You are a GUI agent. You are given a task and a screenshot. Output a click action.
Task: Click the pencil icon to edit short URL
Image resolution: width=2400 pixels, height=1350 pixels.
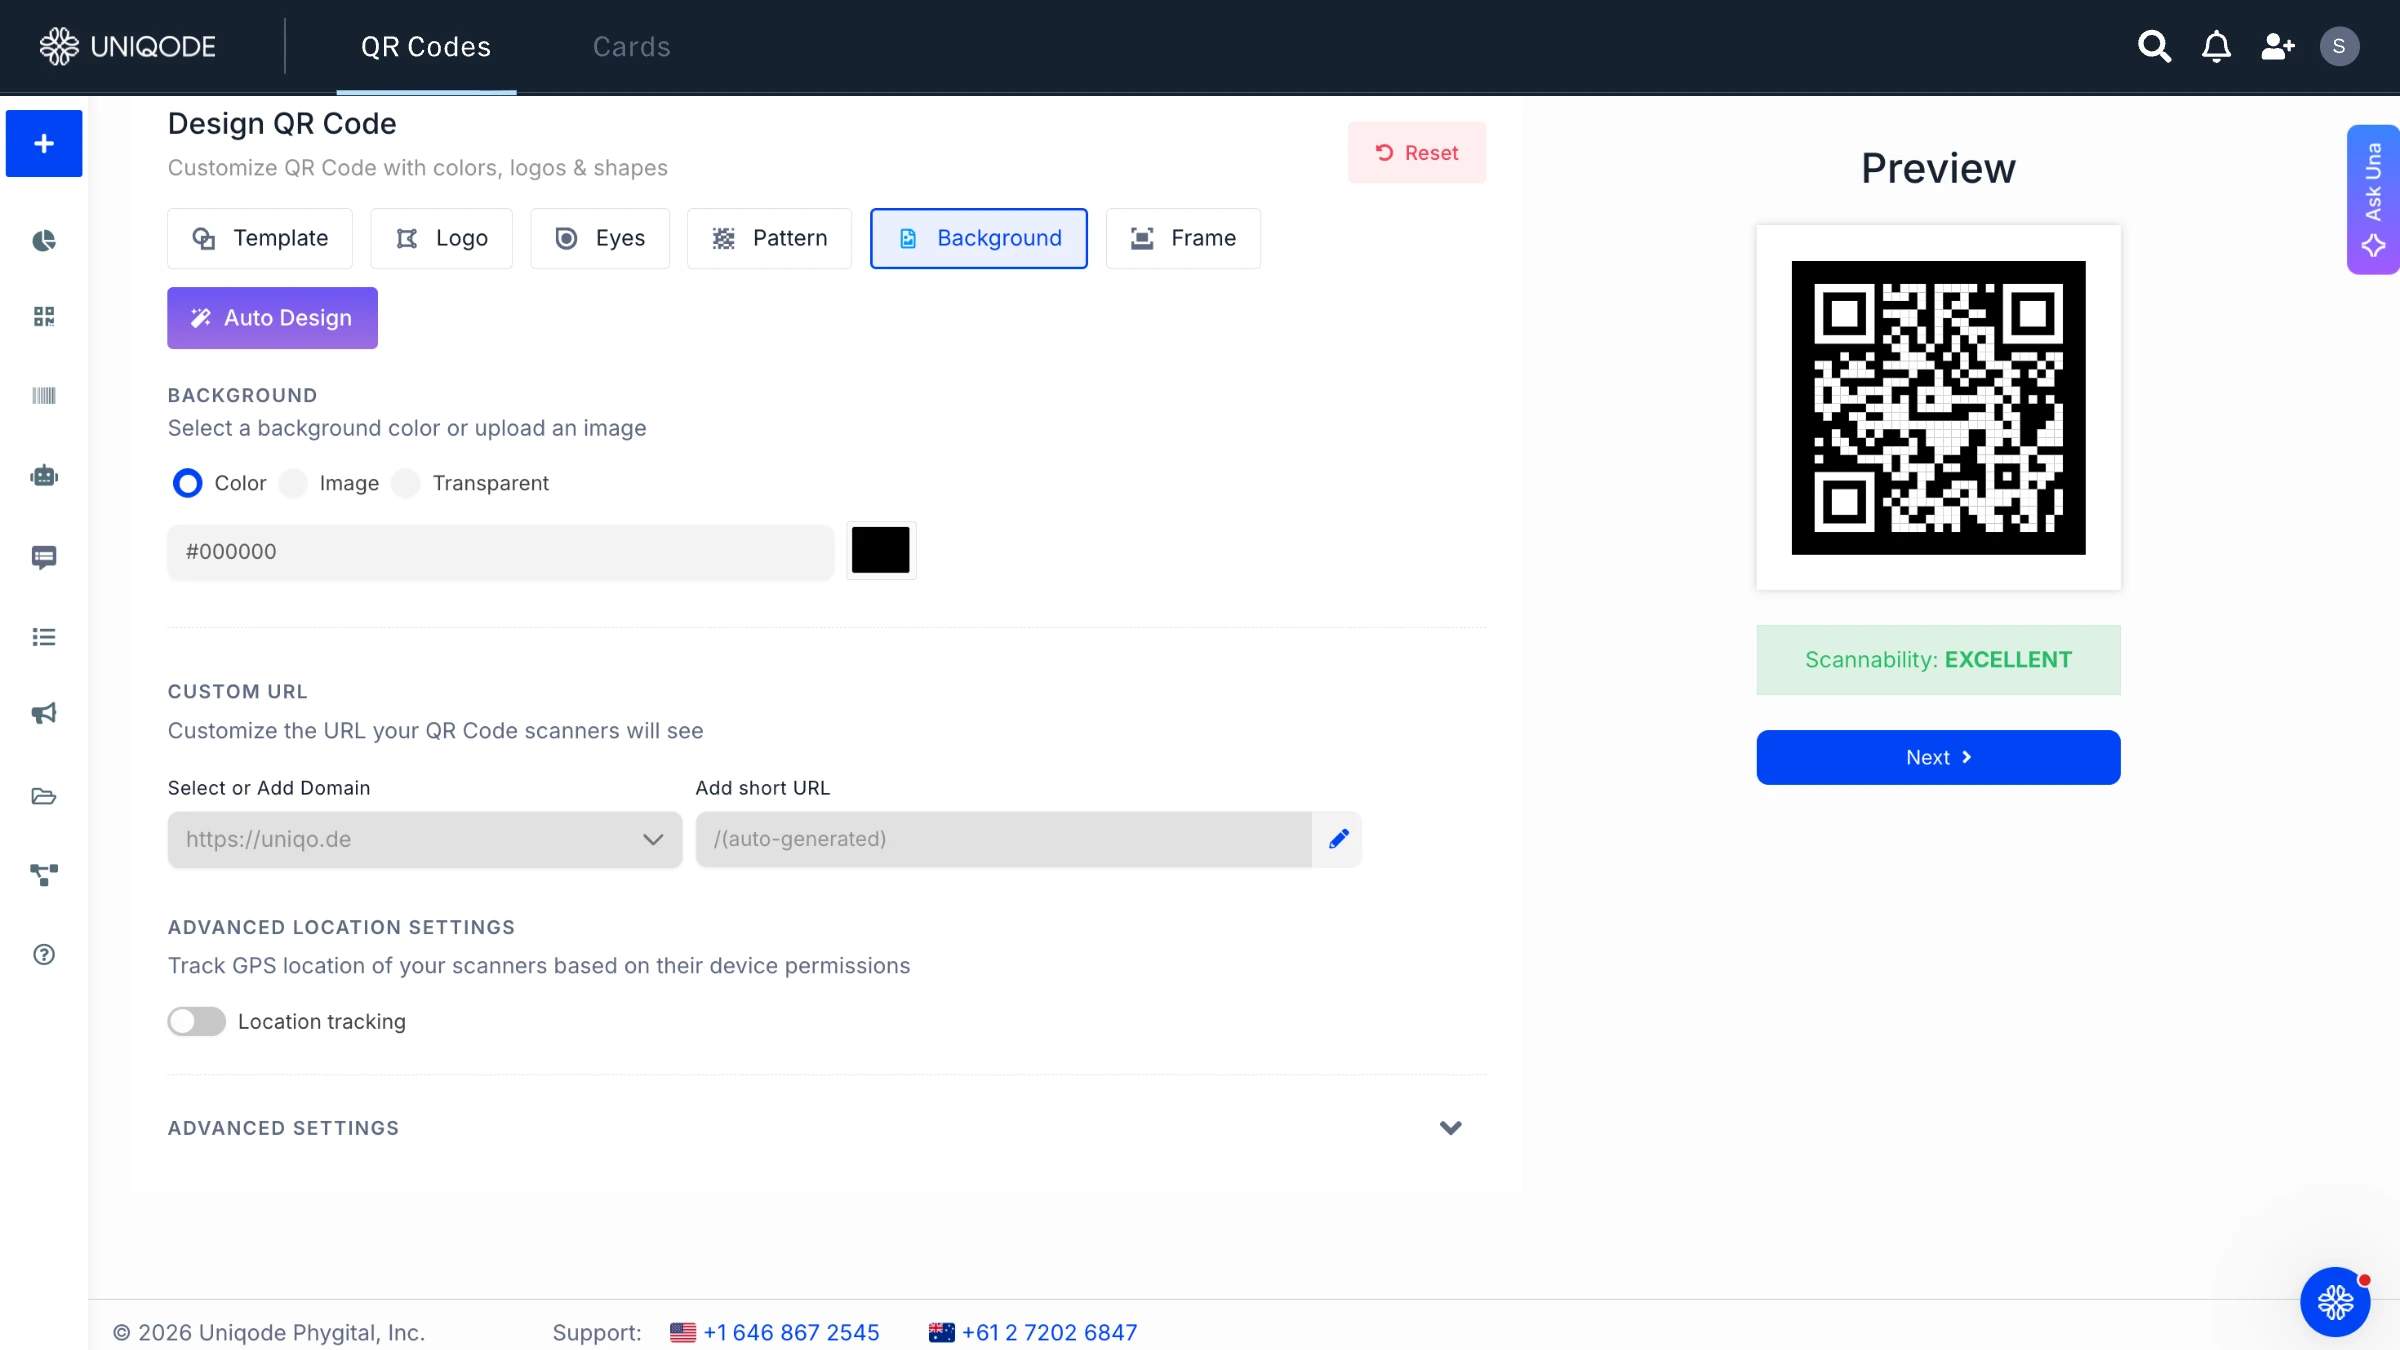coord(1339,839)
